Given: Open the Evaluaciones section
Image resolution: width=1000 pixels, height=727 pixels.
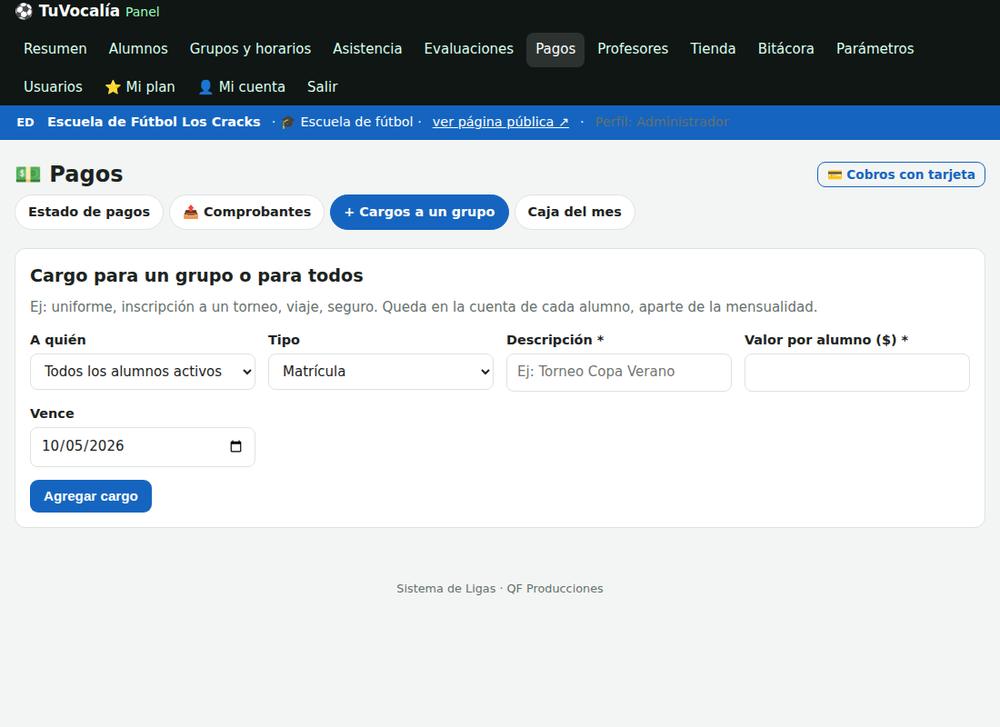Looking at the screenshot, I should (469, 49).
